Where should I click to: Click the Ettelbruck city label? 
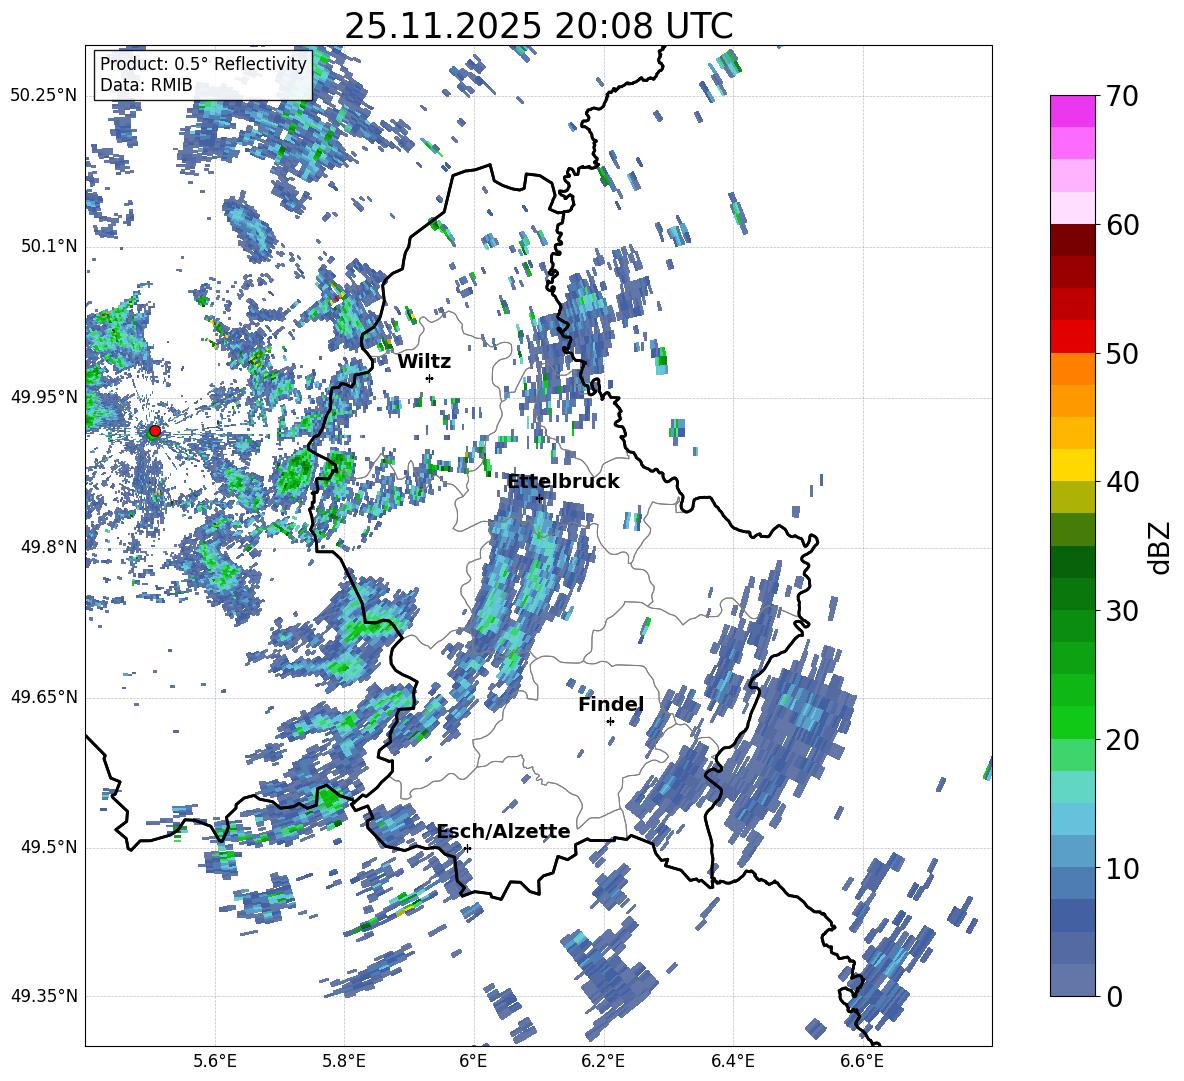pos(563,481)
